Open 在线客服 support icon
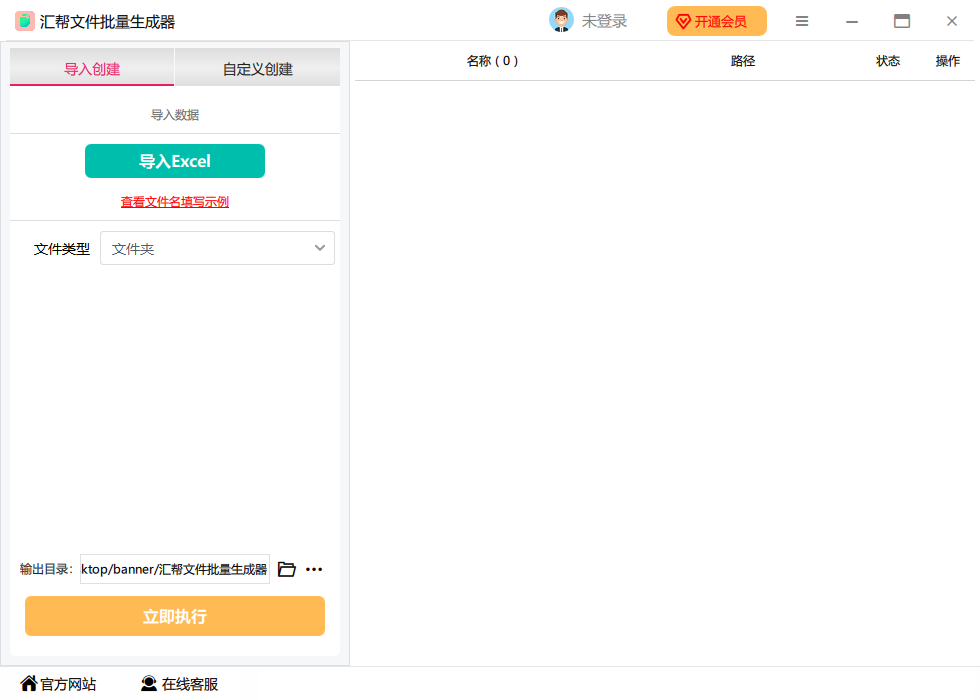The width and height of the screenshot is (980, 700). tap(149, 684)
